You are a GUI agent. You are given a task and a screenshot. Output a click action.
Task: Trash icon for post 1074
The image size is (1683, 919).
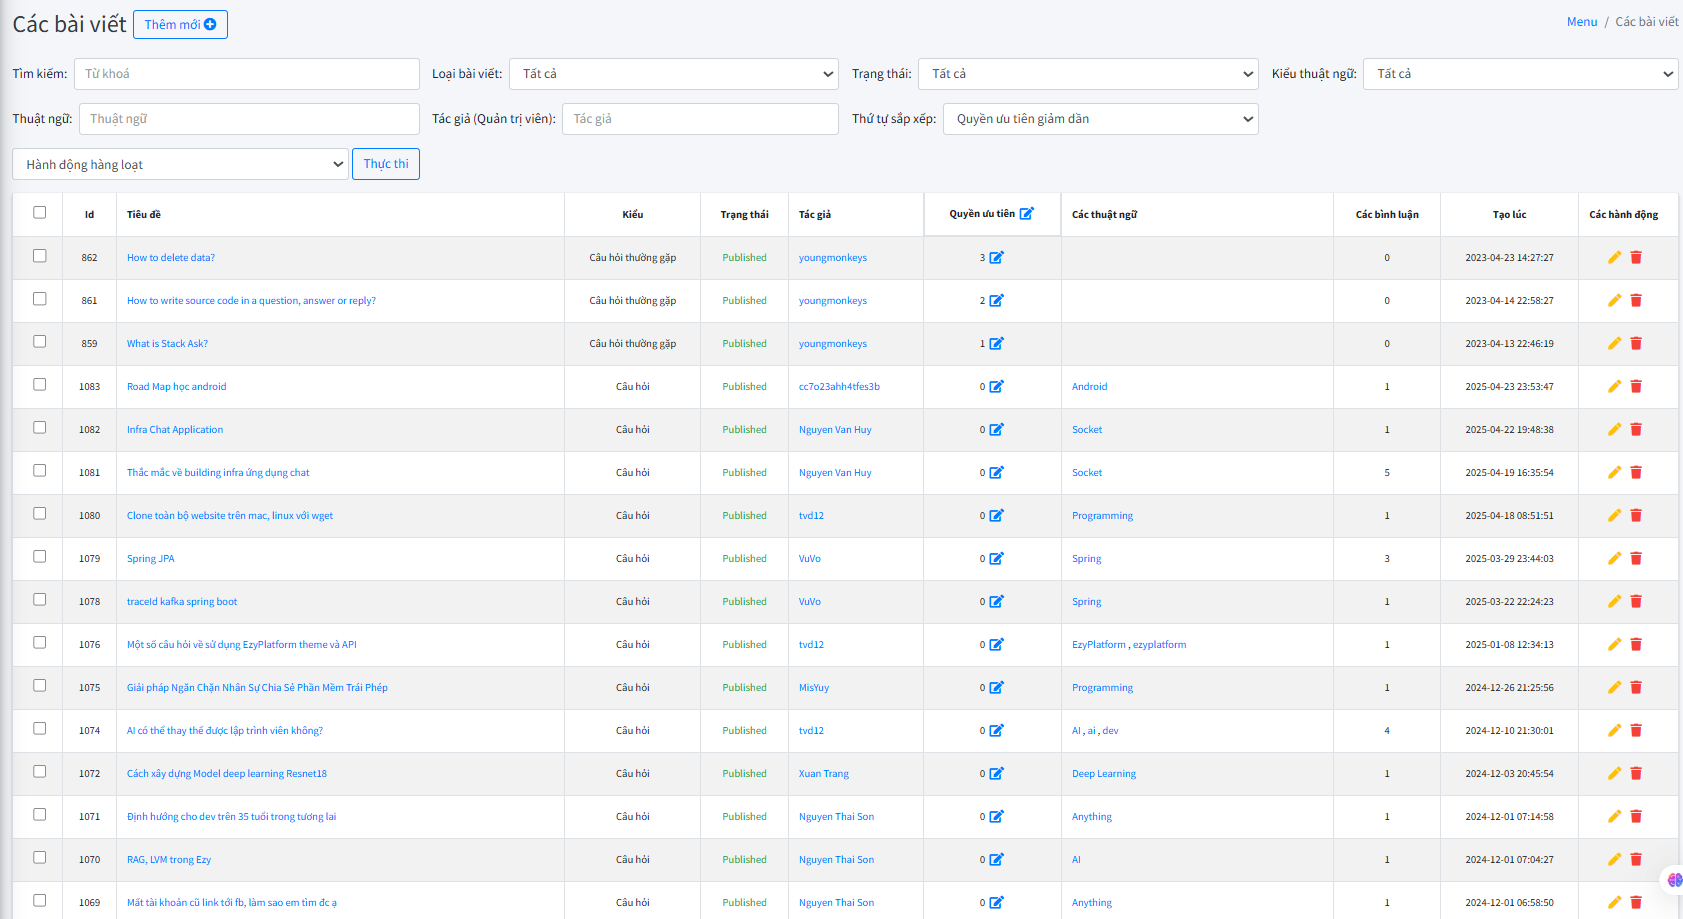tap(1636, 730)
